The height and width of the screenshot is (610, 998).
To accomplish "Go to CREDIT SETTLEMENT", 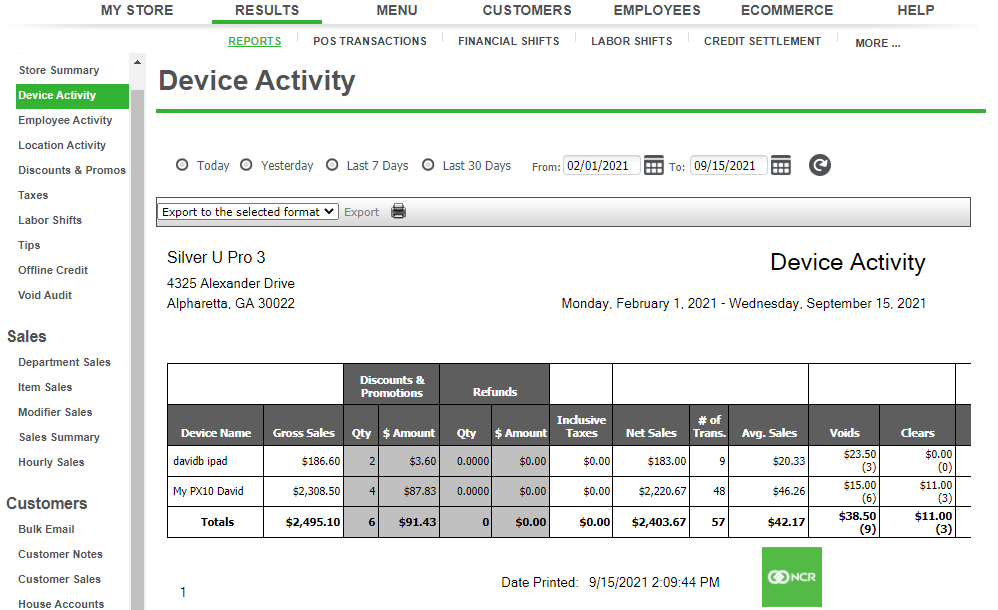I will click(x=762, y=41).
